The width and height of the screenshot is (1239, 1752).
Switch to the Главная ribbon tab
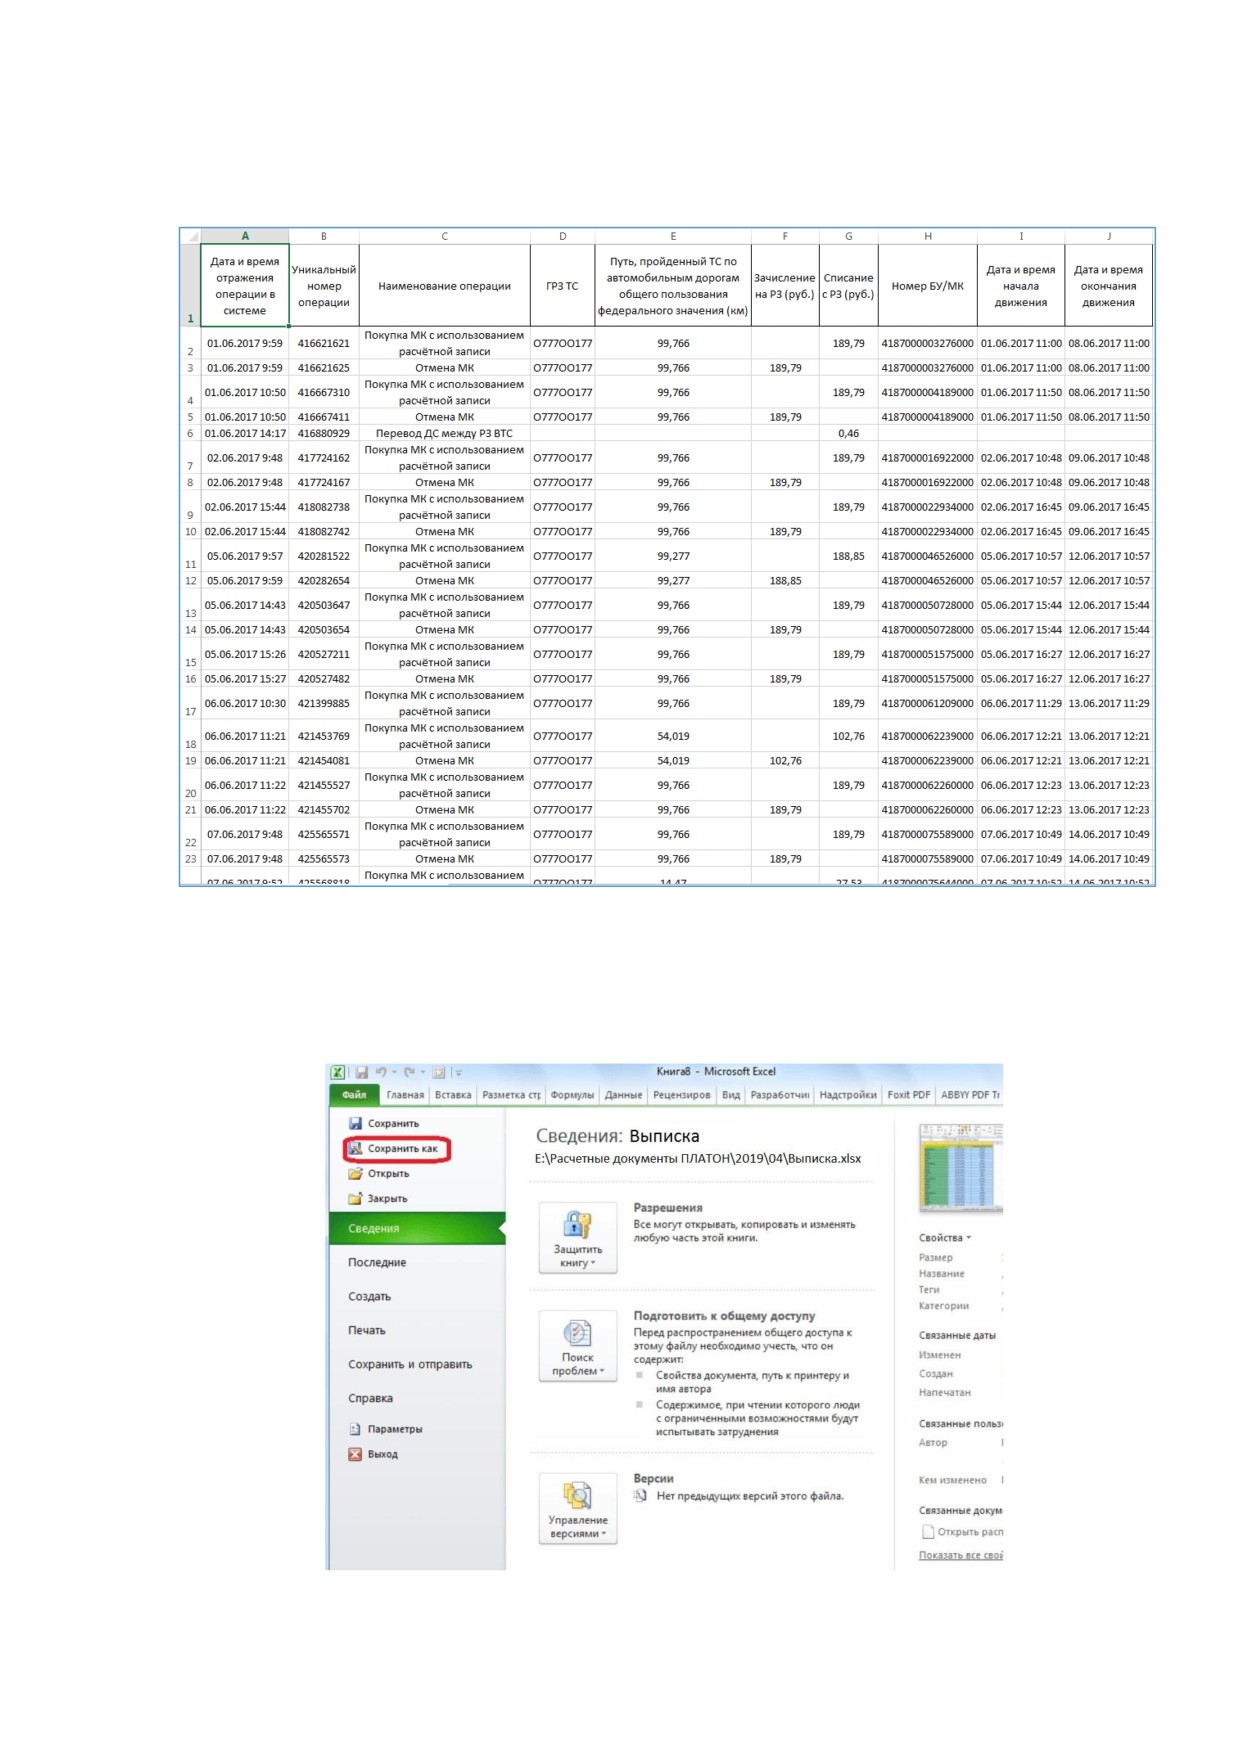tap(405, 1095)
